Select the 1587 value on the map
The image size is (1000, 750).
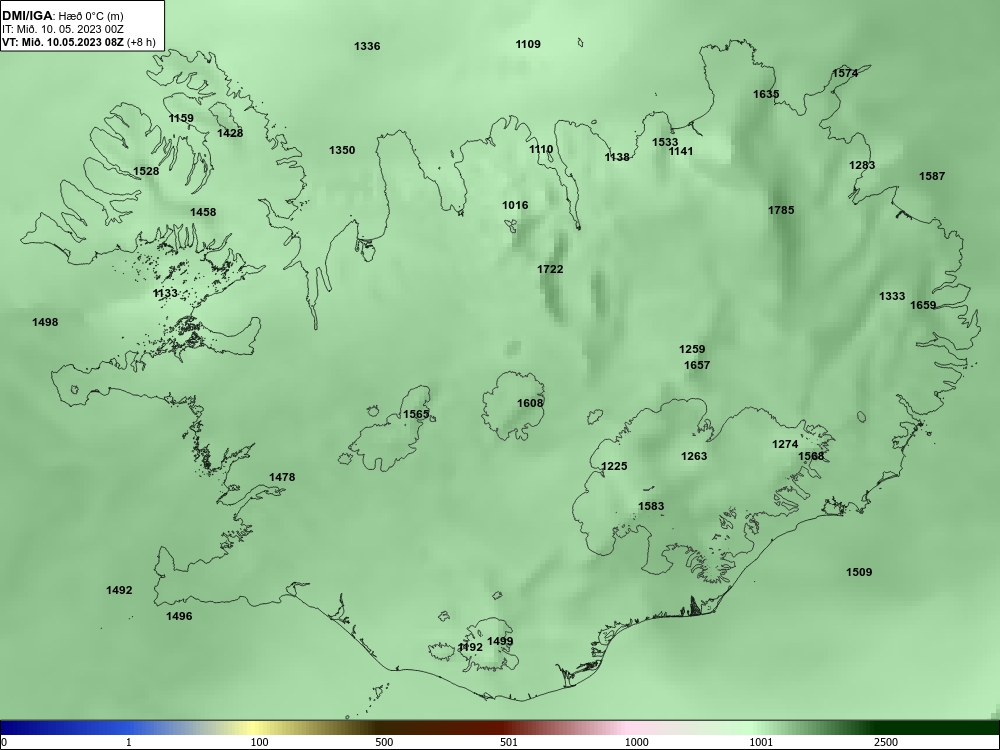(x=932, y=176)
